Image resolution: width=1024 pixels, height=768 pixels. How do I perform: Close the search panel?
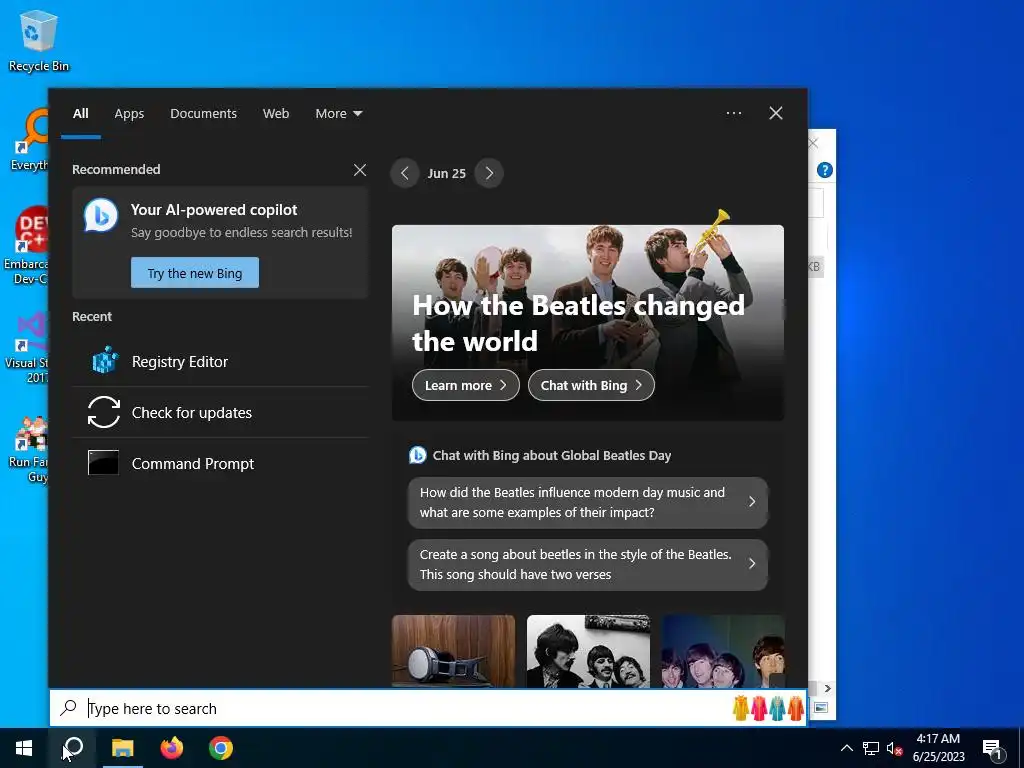click(776, 113)
